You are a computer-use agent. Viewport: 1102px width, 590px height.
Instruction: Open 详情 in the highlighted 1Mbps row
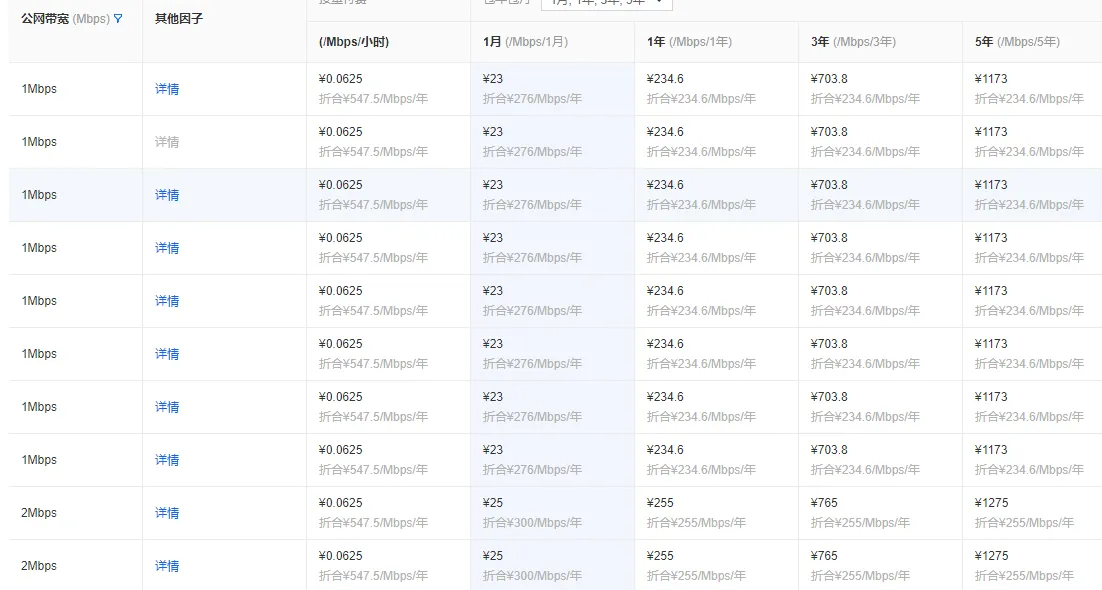tap(167, 195)
